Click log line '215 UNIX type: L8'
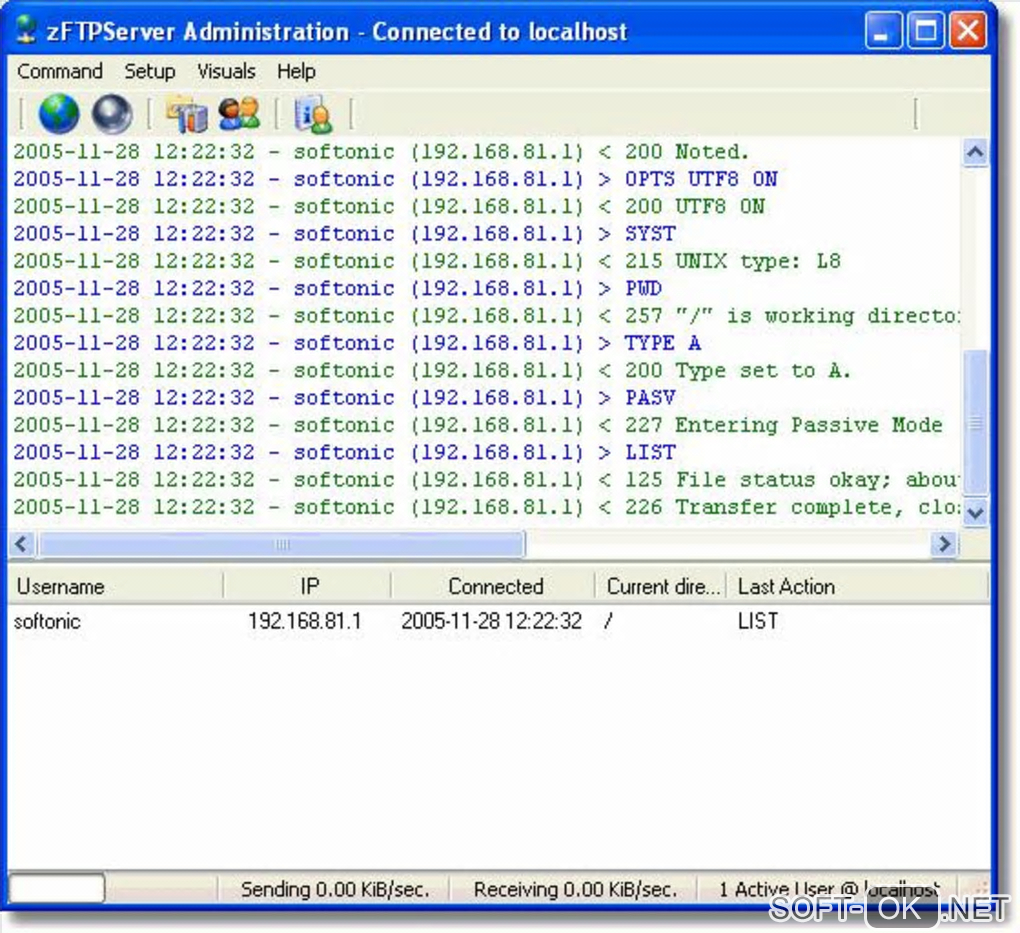The image size is (1020, 933). tap(427, 261)
